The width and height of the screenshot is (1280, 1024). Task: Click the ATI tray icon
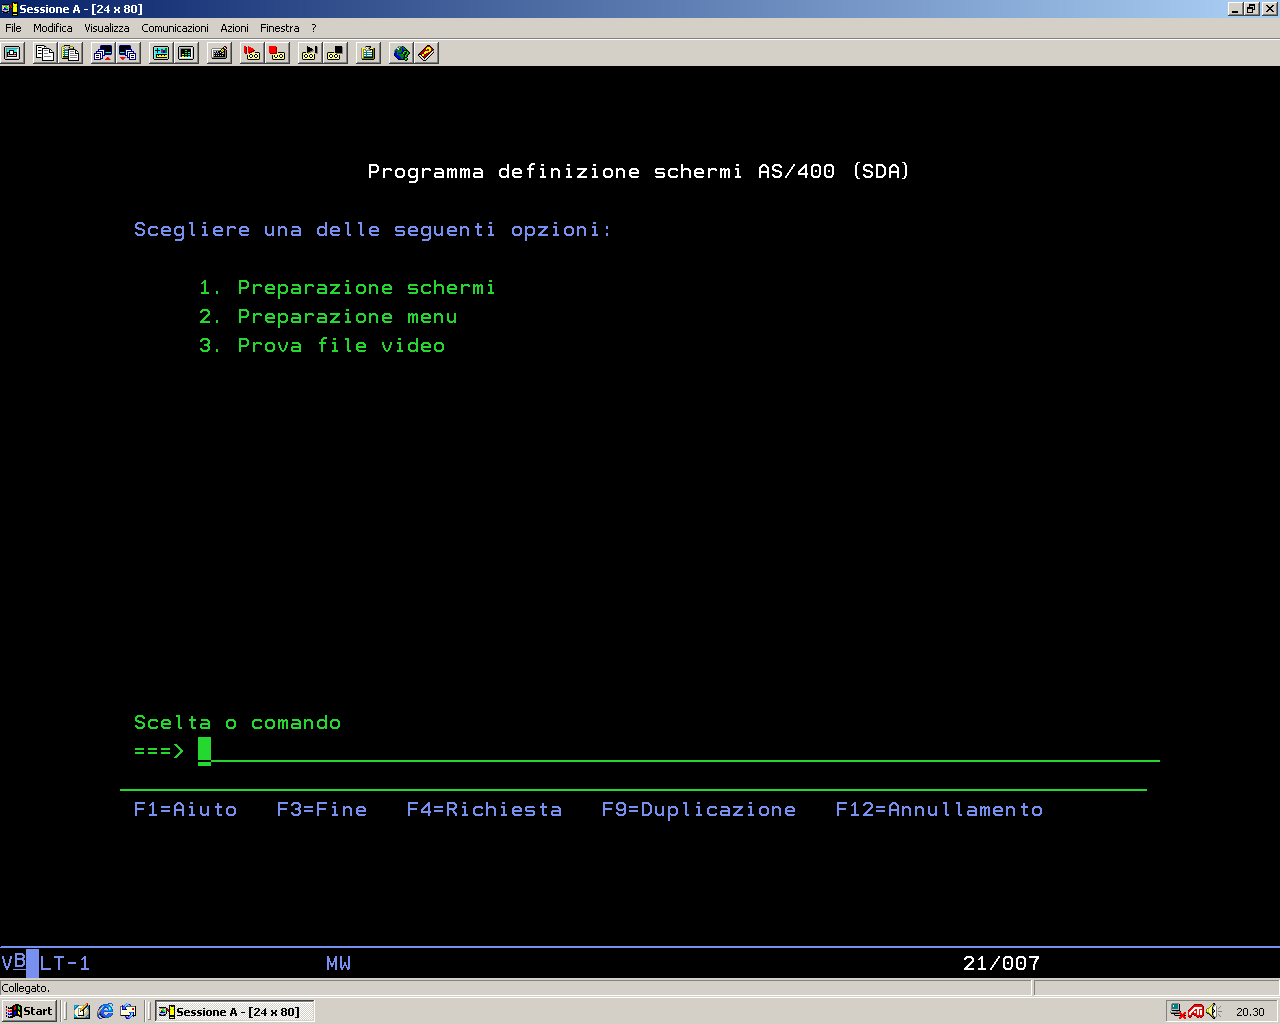(1196, 1012)
